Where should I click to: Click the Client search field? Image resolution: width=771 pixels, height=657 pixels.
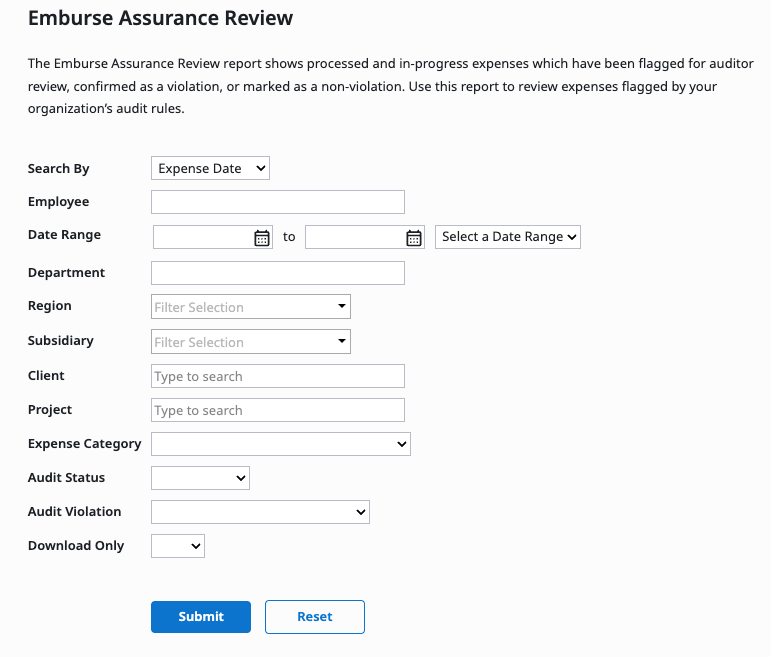pos(278,376)
